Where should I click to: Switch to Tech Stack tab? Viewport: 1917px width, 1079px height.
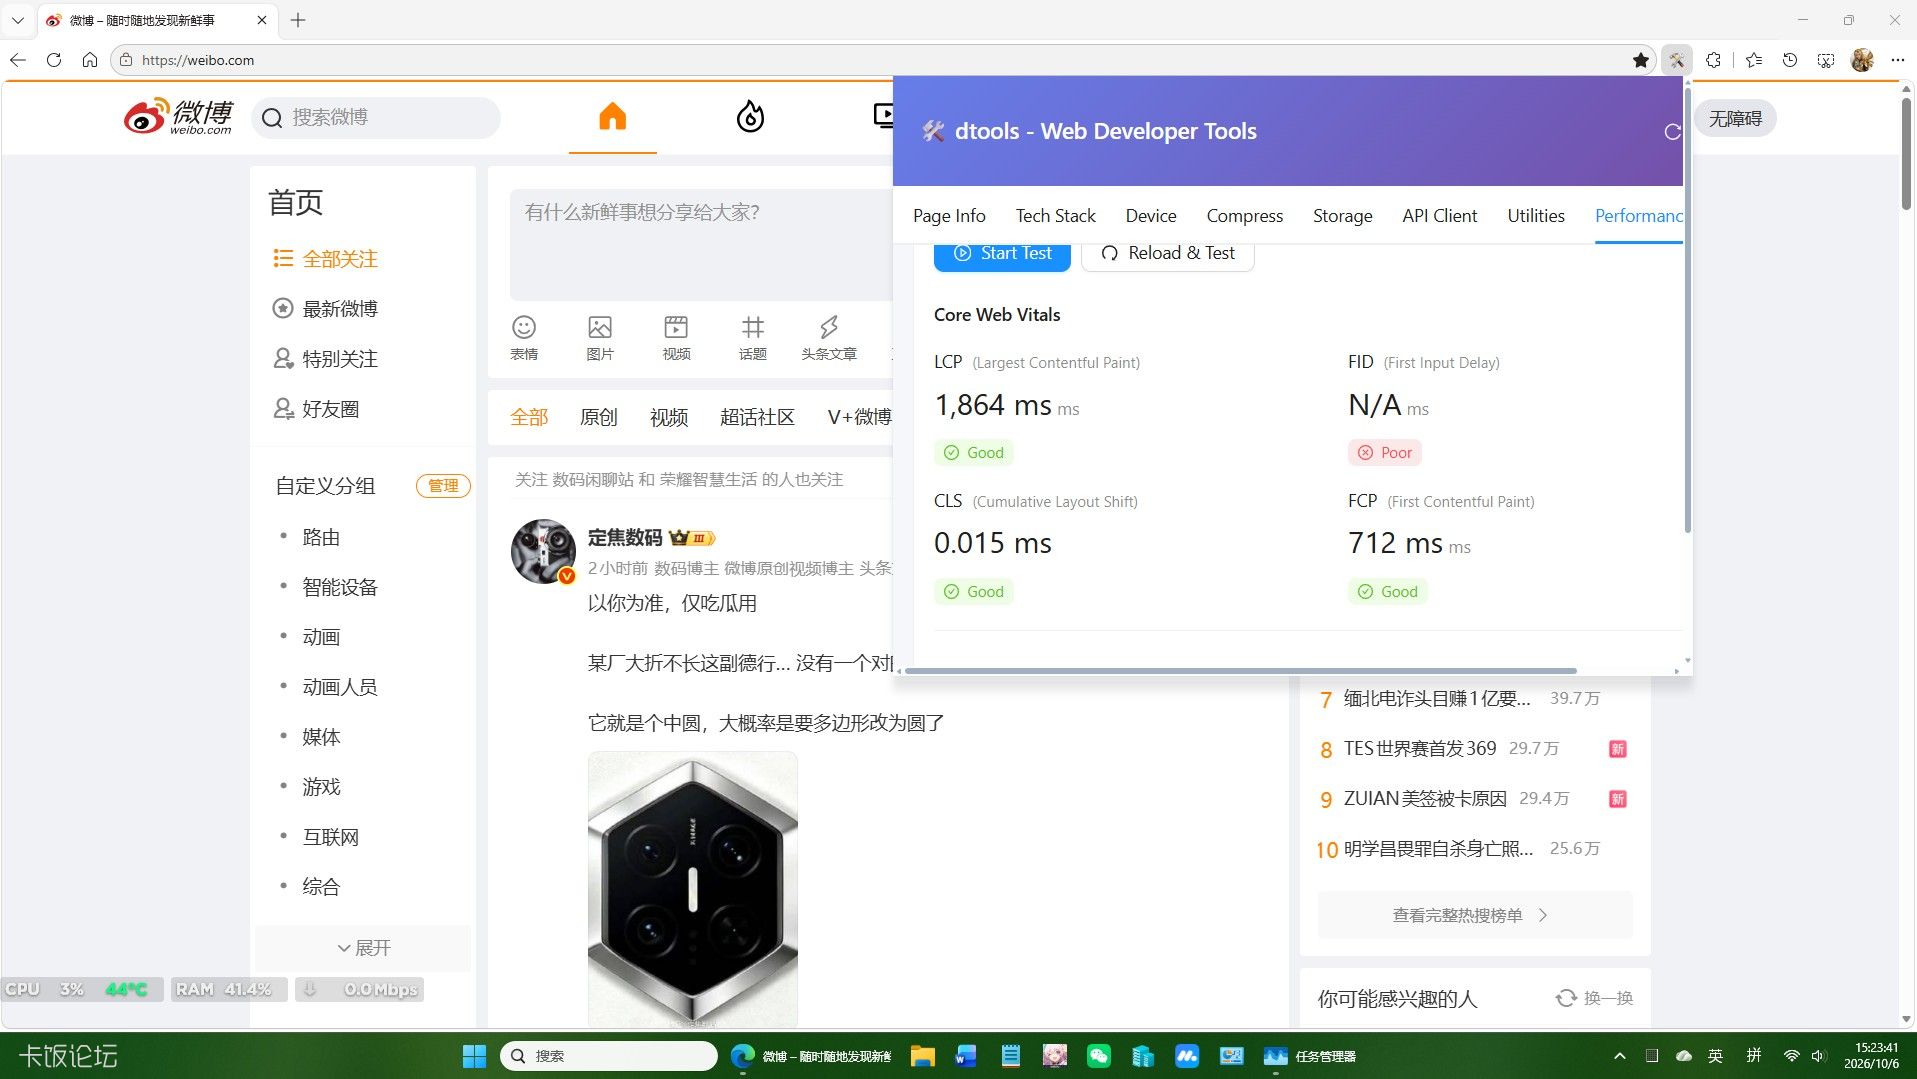point(1055,216)
